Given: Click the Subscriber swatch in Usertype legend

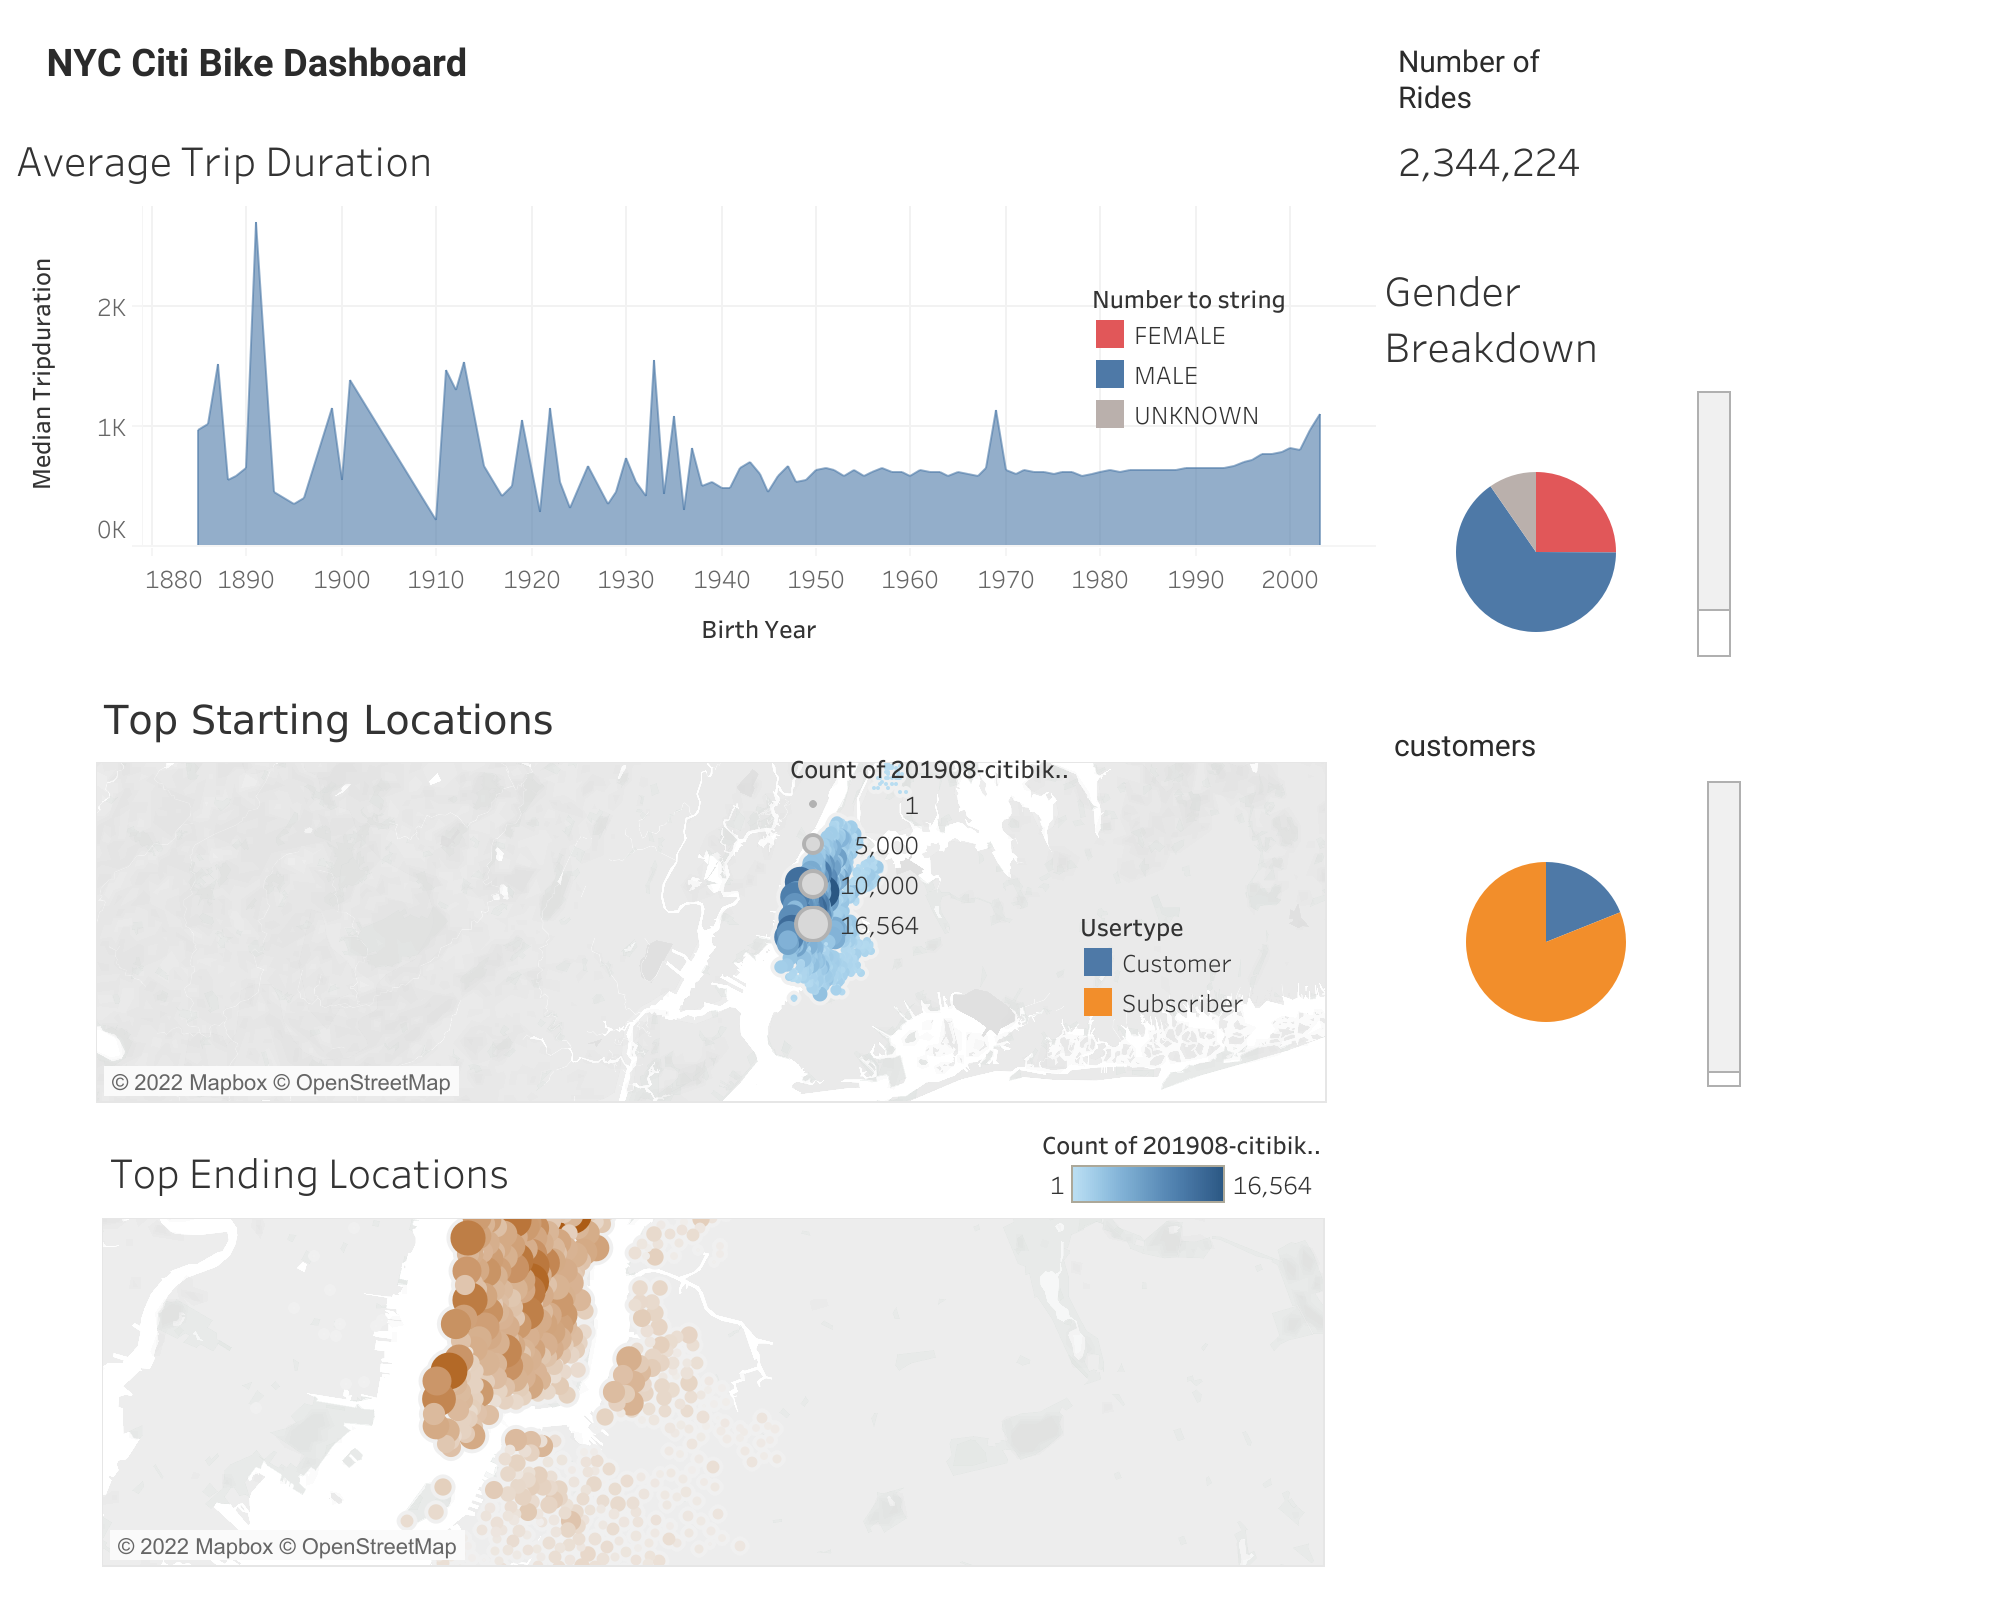Looking at the screenshot, I should [1097, 1004].
